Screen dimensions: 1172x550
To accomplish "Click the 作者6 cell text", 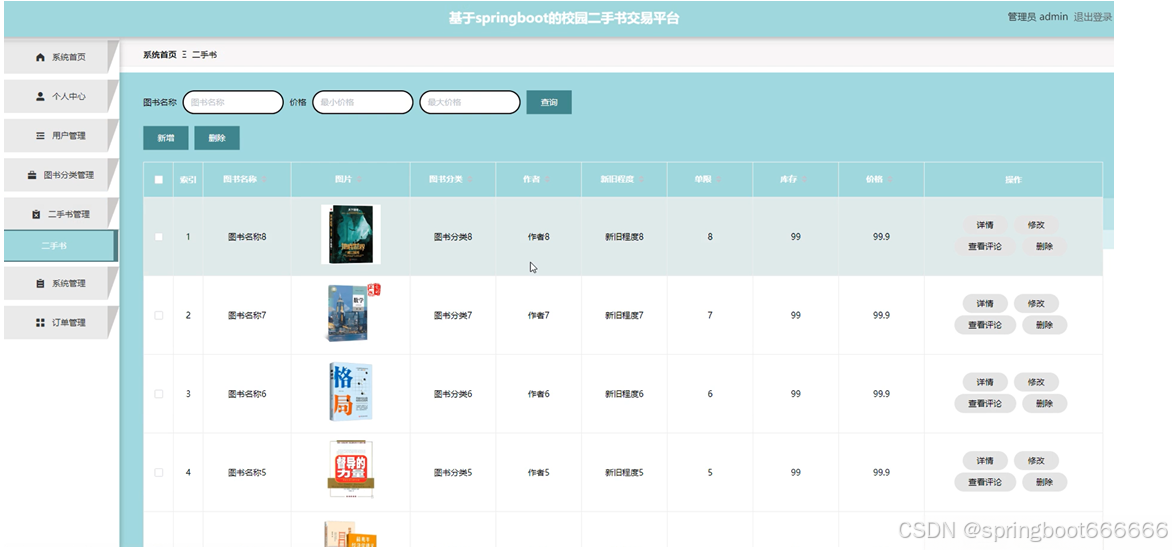I will pos(538,394).
